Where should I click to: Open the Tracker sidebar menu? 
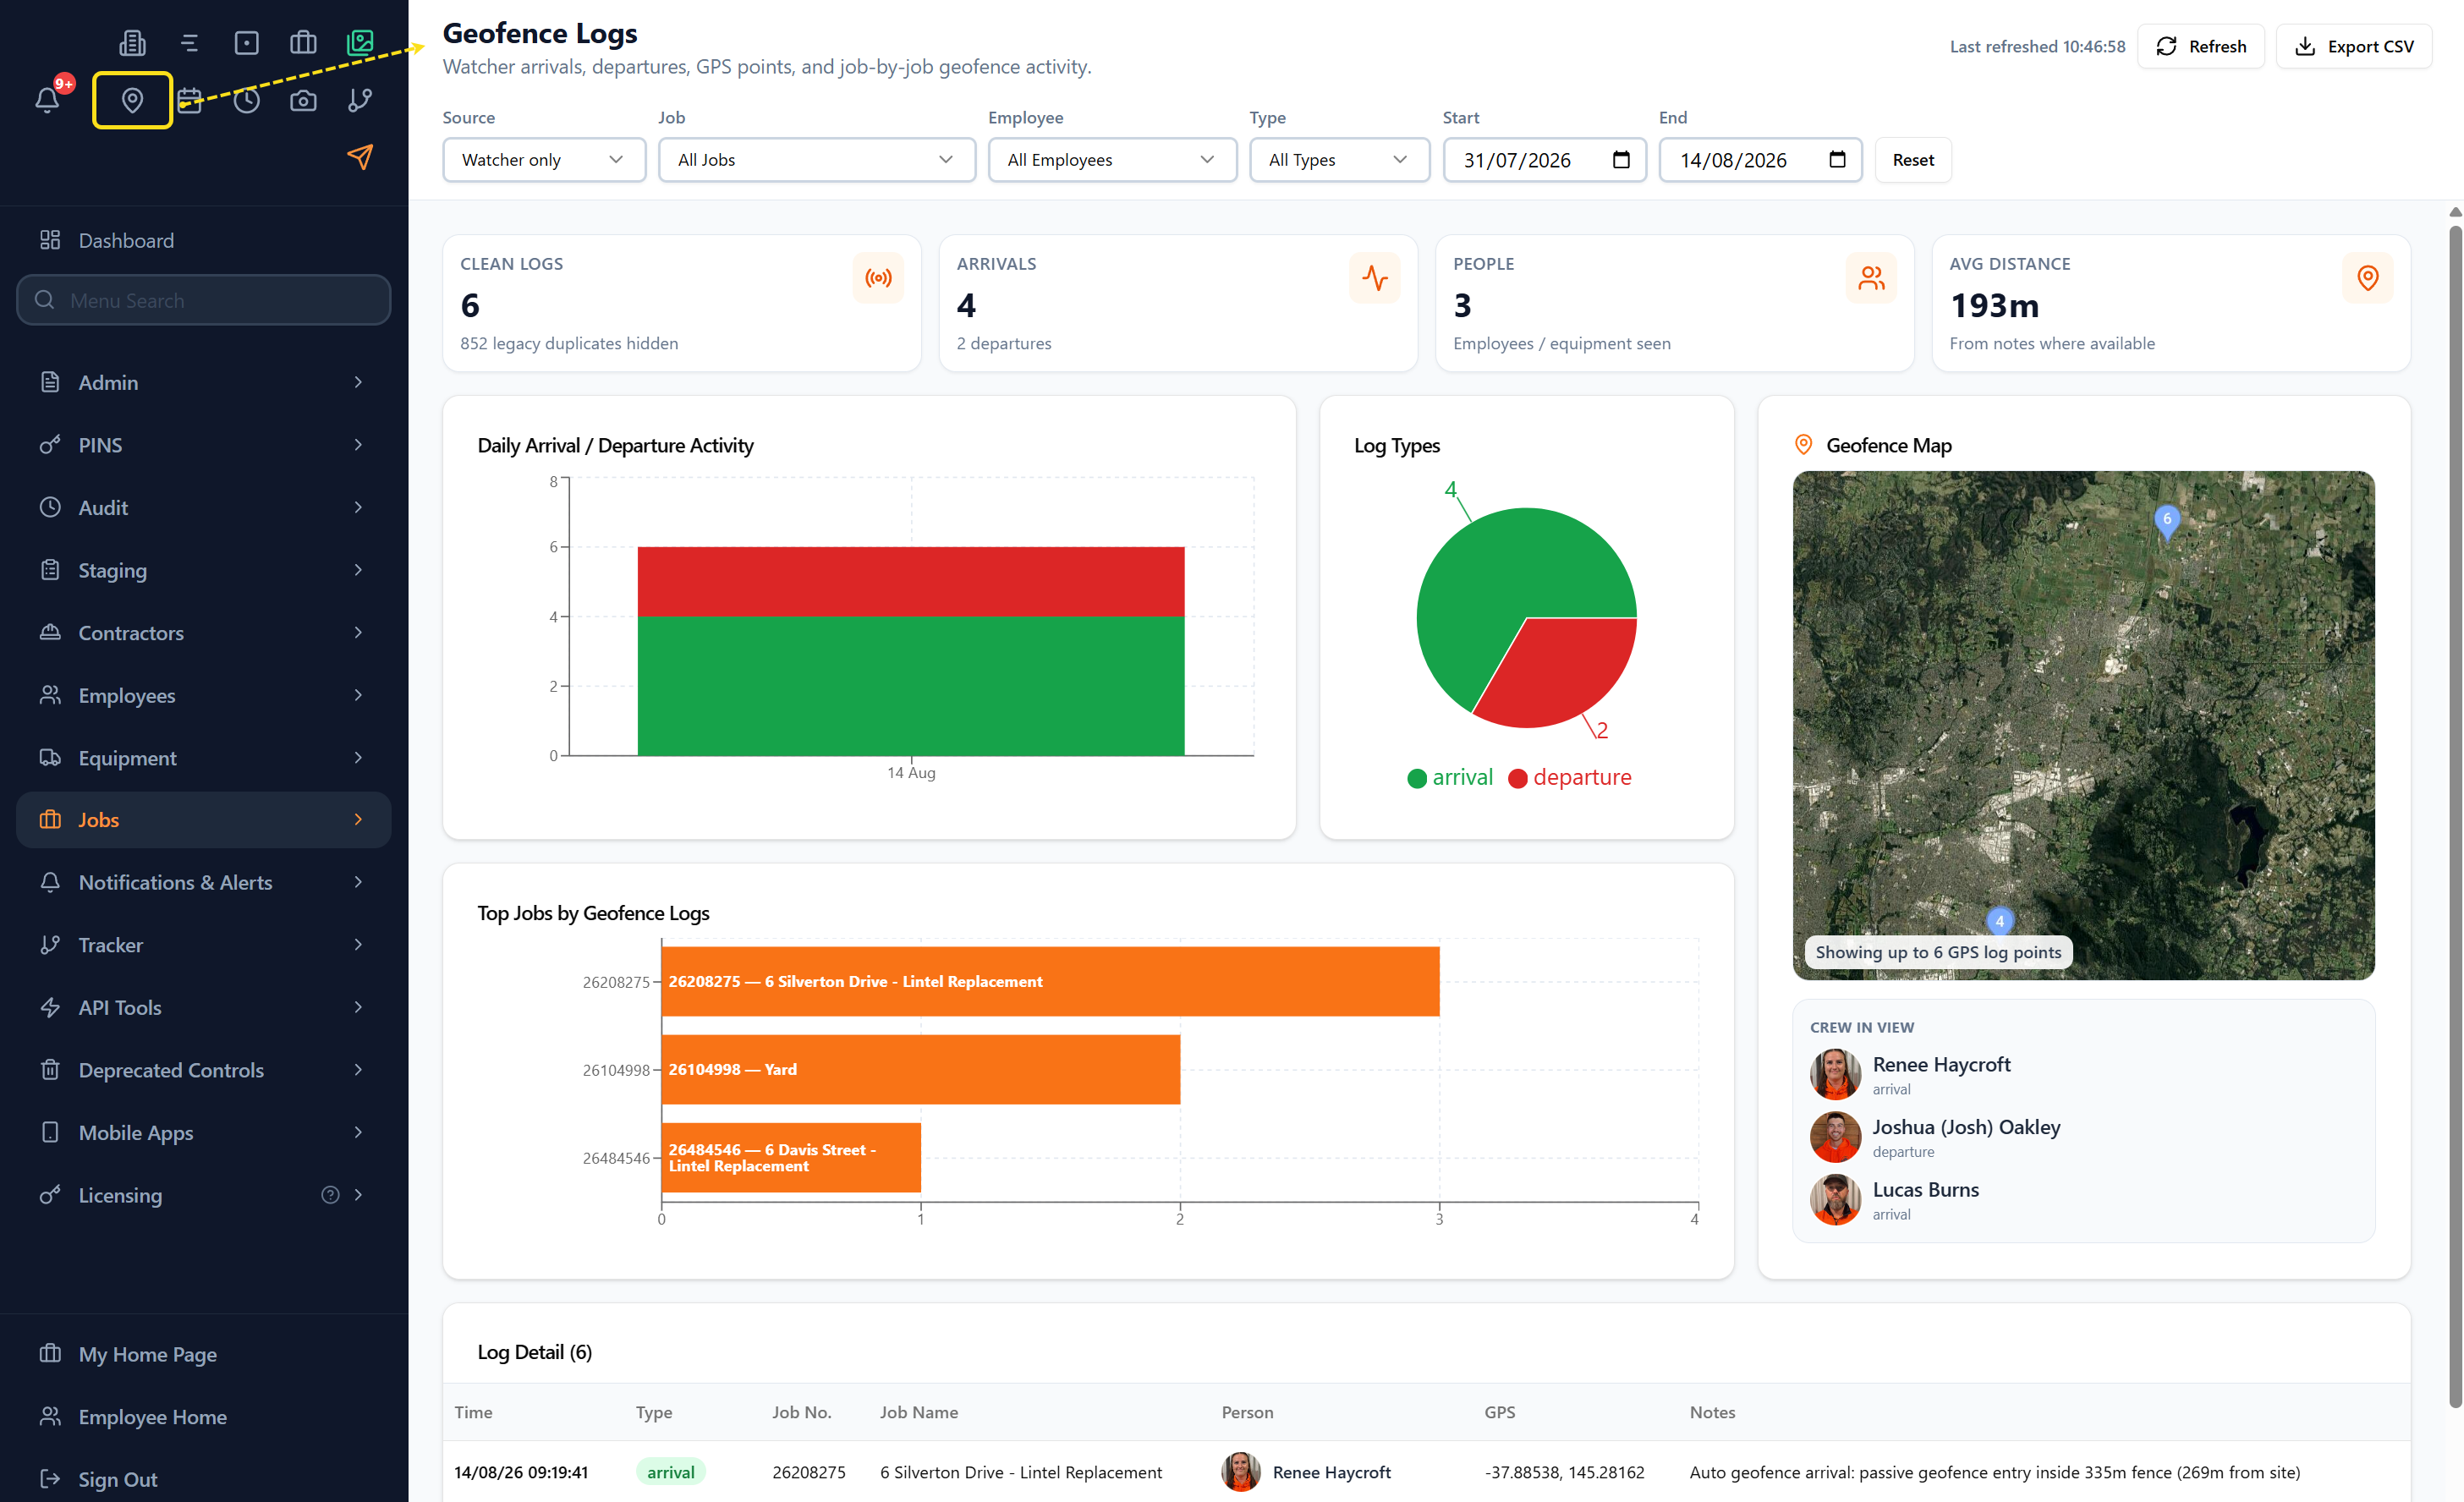tap(203, 945)
